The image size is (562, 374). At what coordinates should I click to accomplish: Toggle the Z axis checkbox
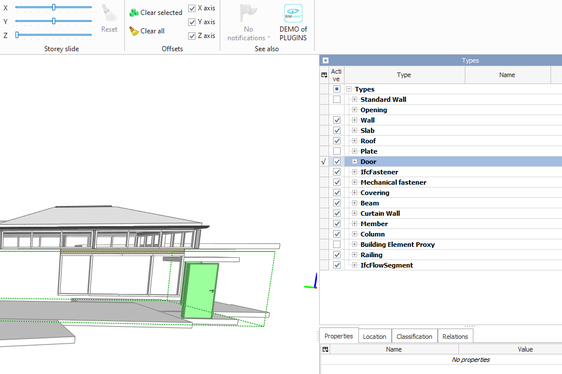[192, 35]
